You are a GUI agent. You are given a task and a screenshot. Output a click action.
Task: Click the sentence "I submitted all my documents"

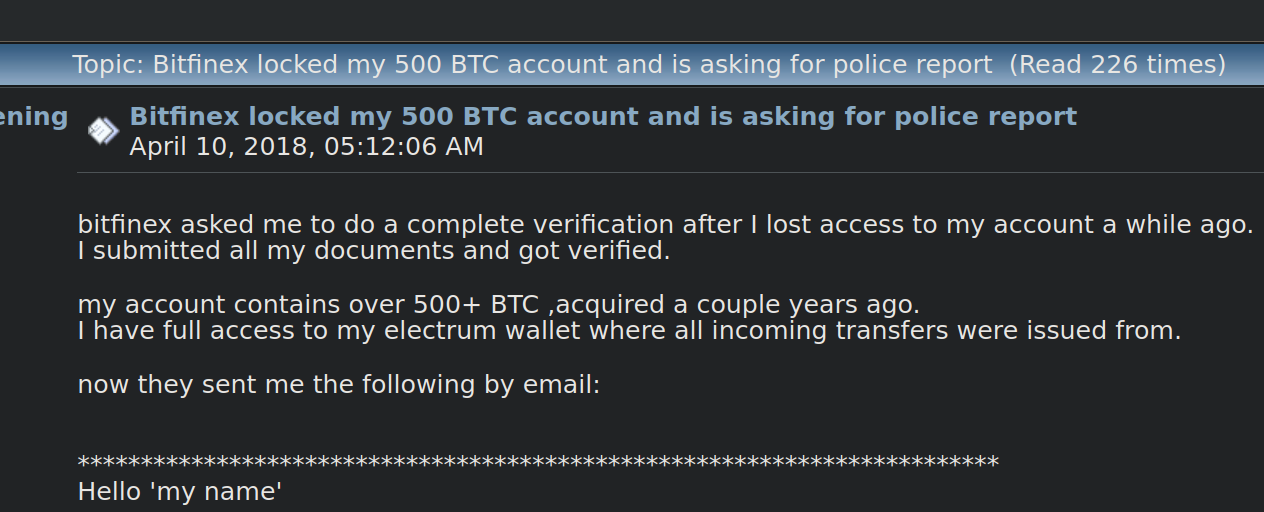[374, 251]
